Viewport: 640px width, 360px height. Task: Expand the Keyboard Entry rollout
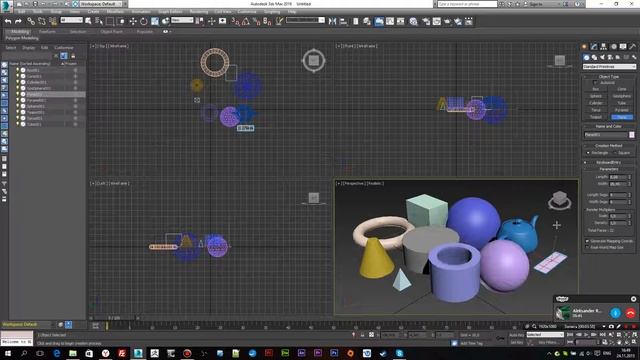(609, 162)
